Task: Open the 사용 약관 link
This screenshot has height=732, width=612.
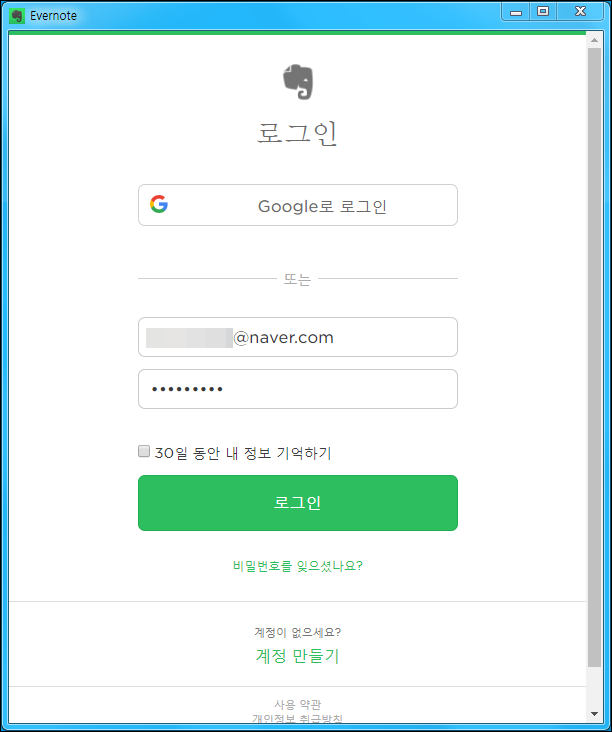Action: click(x=297, y=704)
